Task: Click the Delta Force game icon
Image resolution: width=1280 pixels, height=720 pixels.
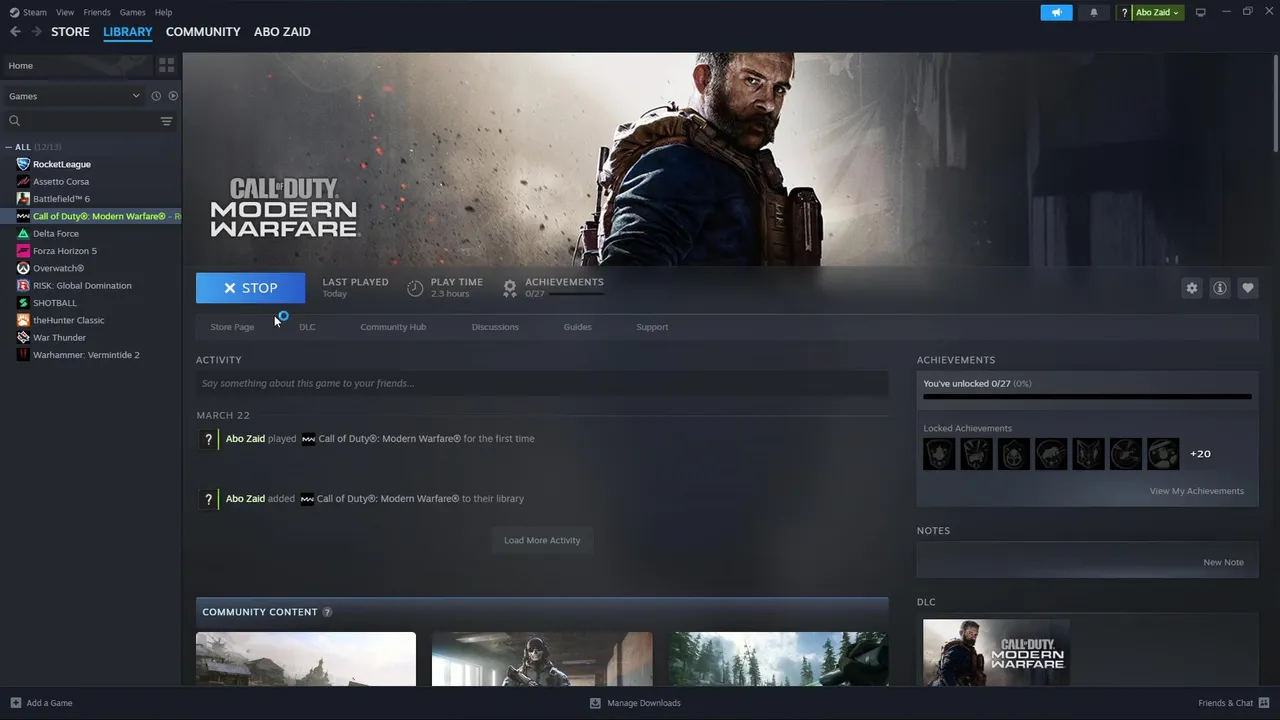Action: pyautogui.click(x=24, y=233)
